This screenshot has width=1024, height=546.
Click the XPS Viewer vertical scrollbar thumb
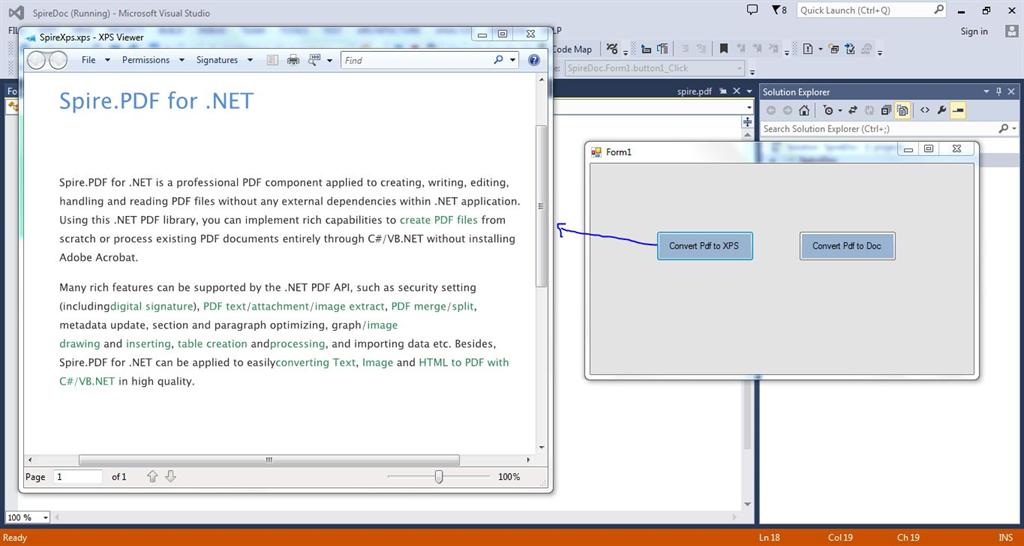tap(541, 206)
